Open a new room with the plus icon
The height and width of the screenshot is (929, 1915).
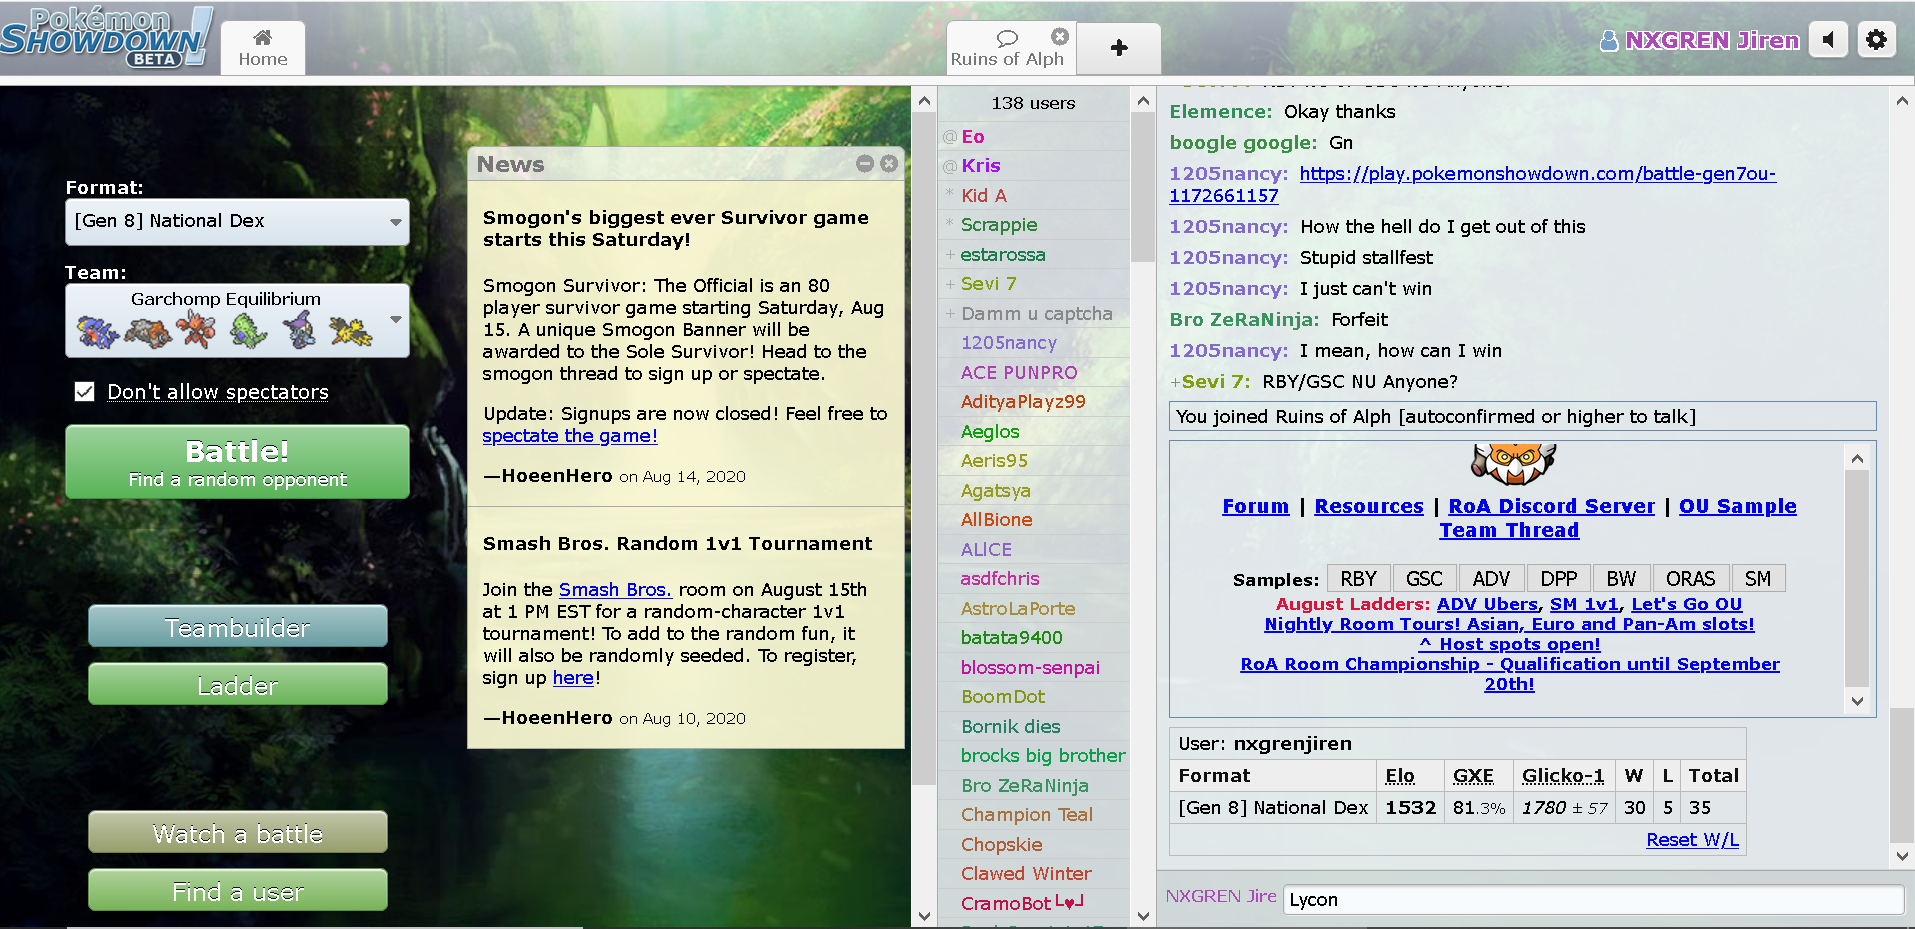pos(1119,48)
